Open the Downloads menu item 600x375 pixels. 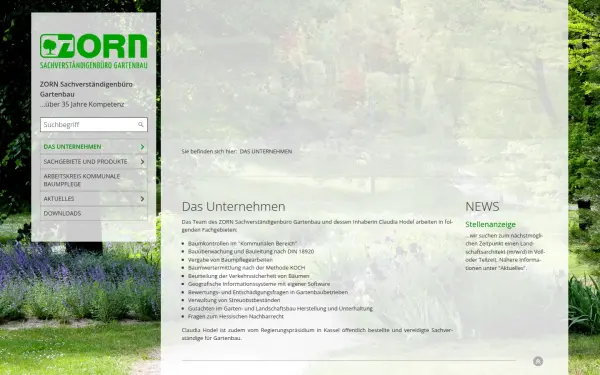click(x=94, y=213)
